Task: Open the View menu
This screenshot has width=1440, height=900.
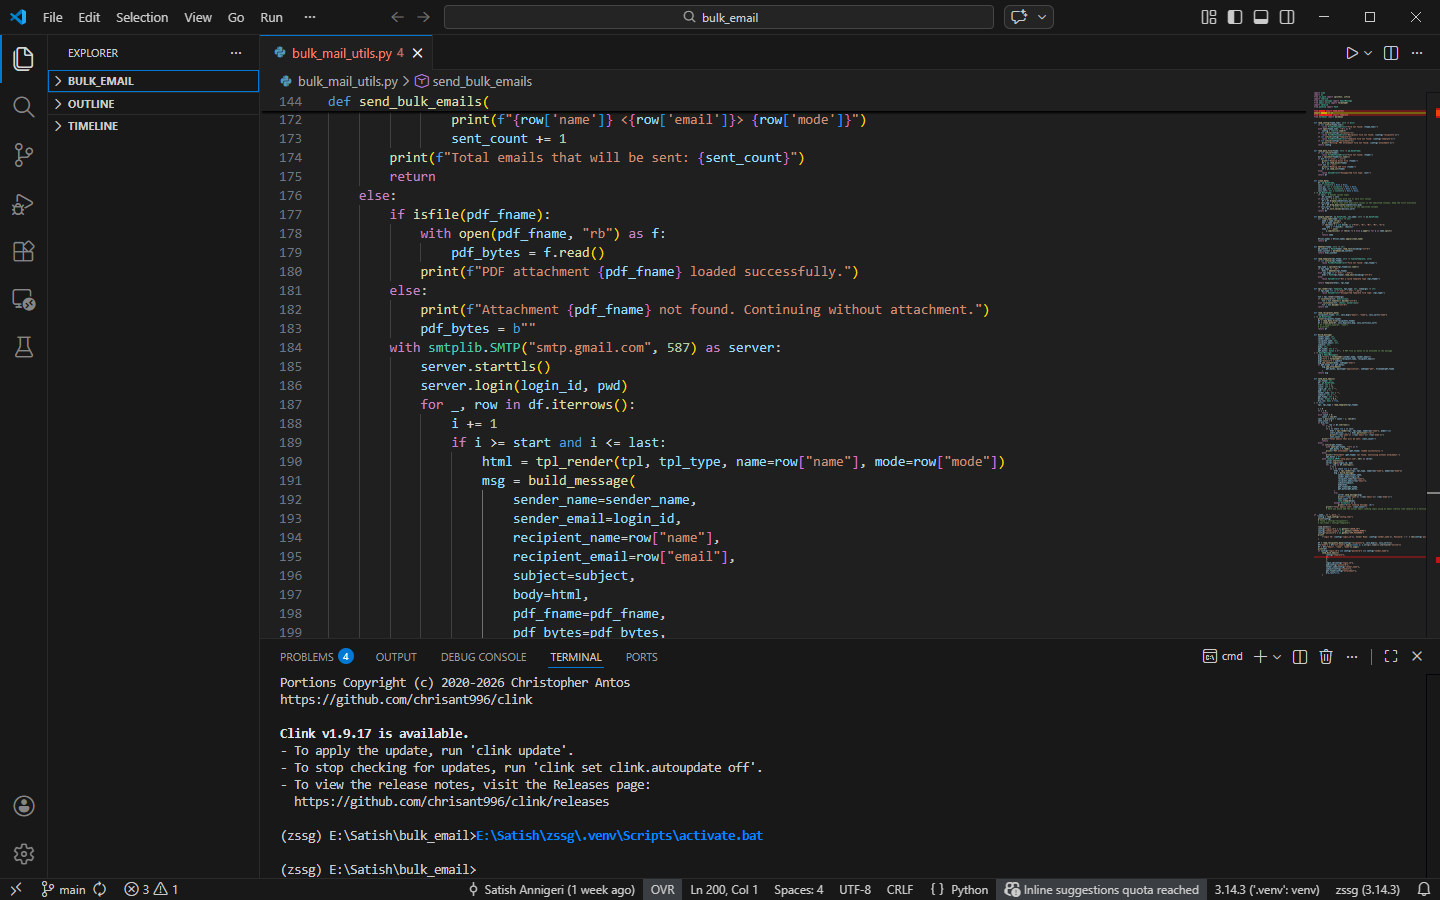Action: point(198,17)
